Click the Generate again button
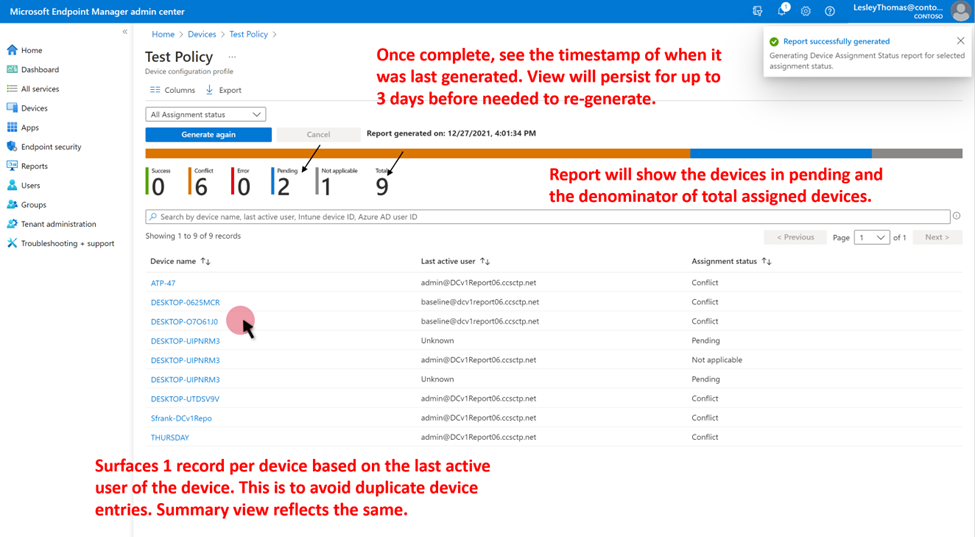Viewport: 975px width, 537px height. click(x=208, y=134)
